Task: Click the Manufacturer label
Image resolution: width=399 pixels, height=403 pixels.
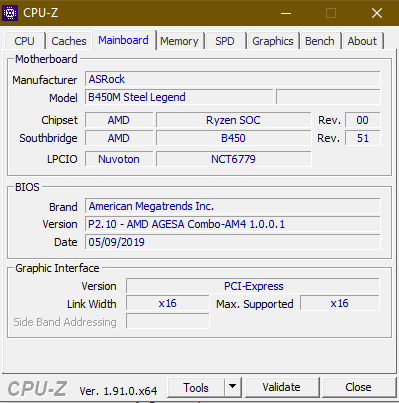Action: (45, 80)
